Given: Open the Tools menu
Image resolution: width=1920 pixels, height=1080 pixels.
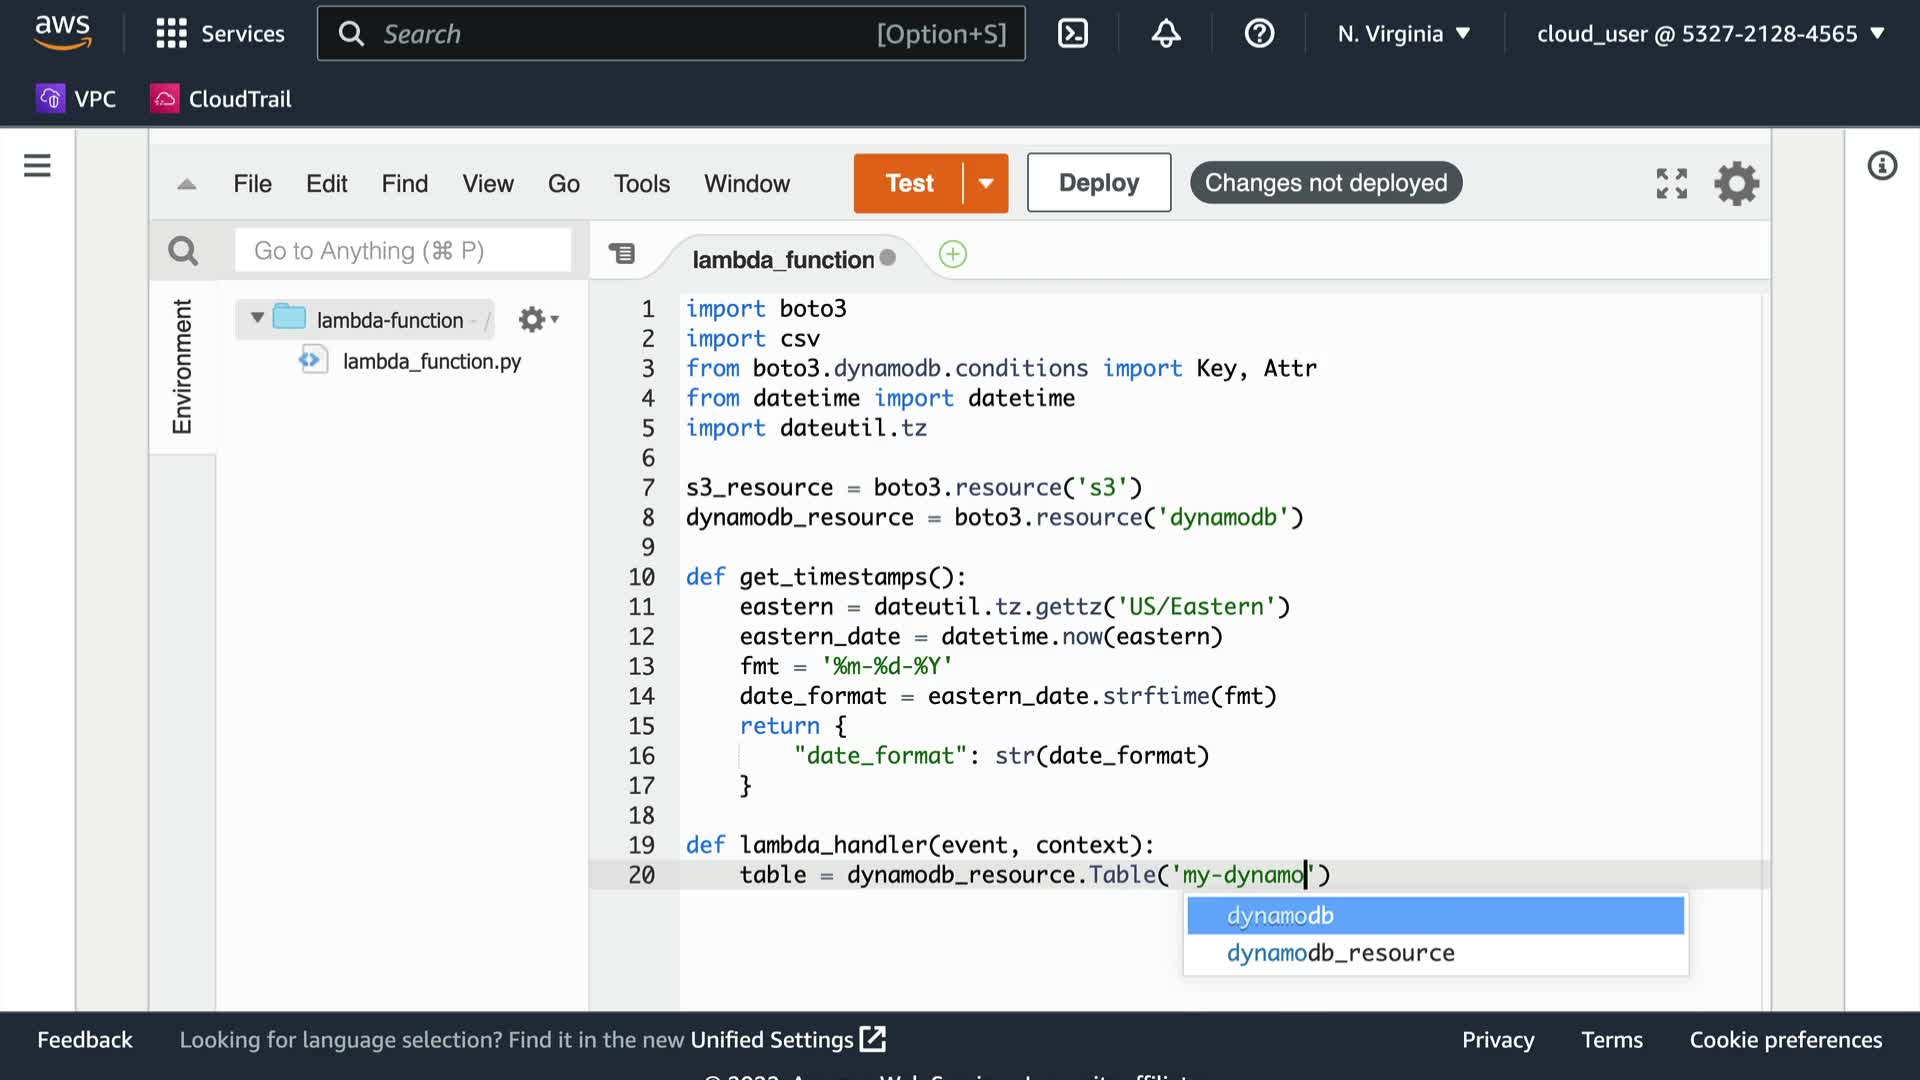Looking at the screenshot, I should tap(641, 184).
